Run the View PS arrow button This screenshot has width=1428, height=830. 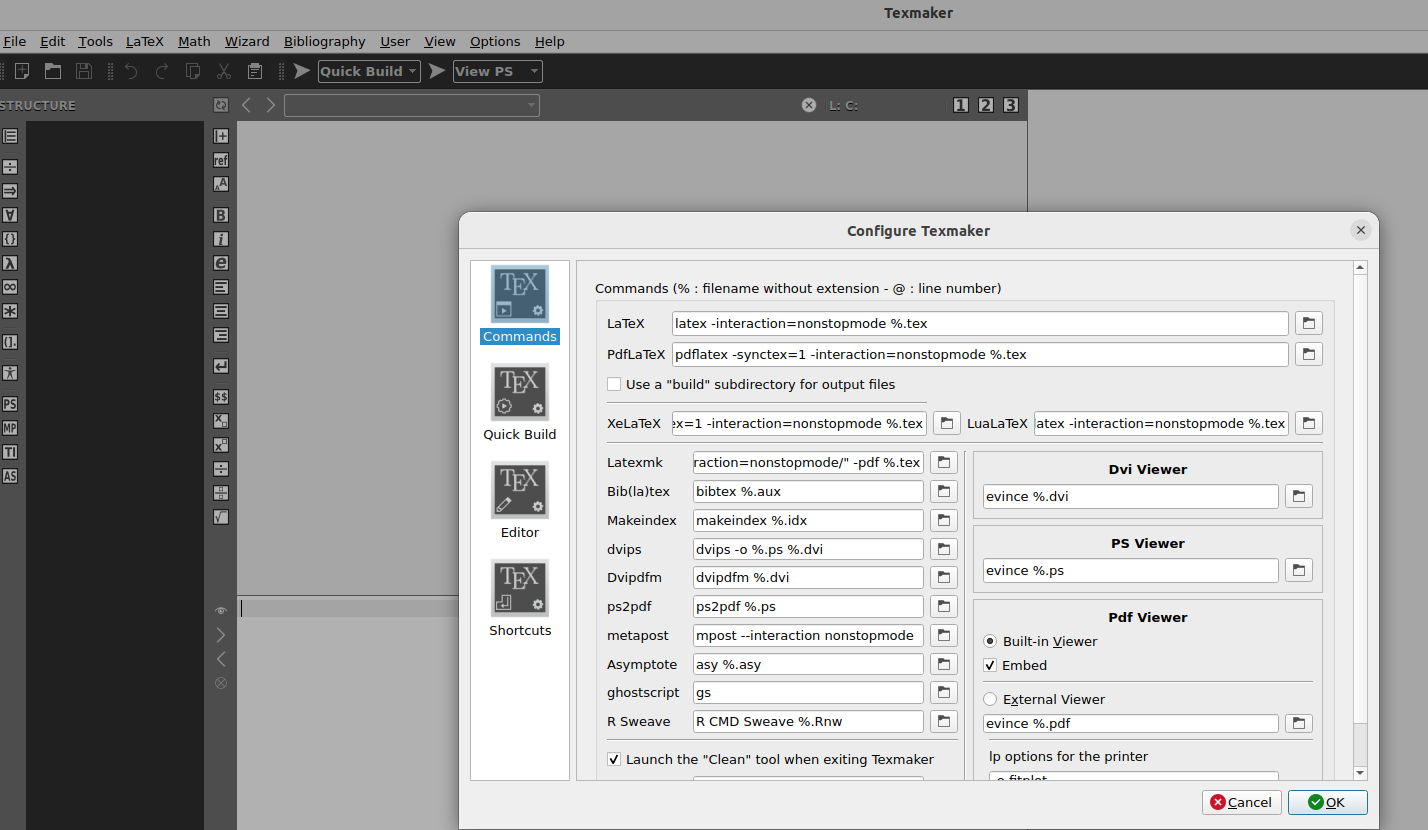[436, 71]
